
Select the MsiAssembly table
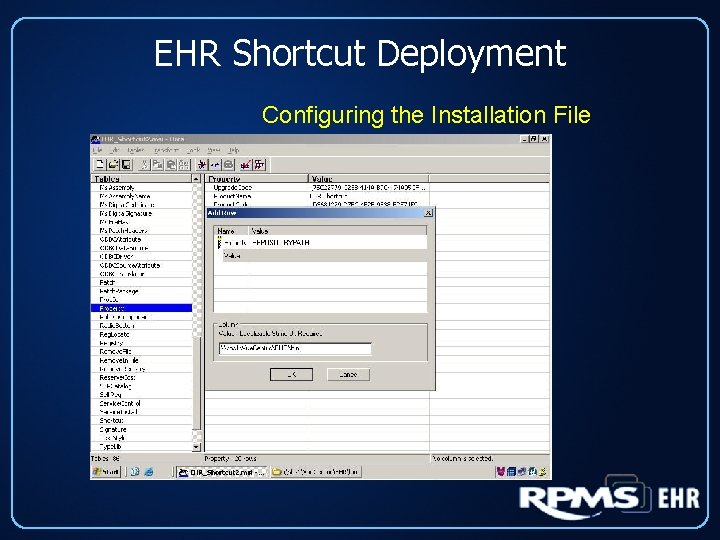141,187
